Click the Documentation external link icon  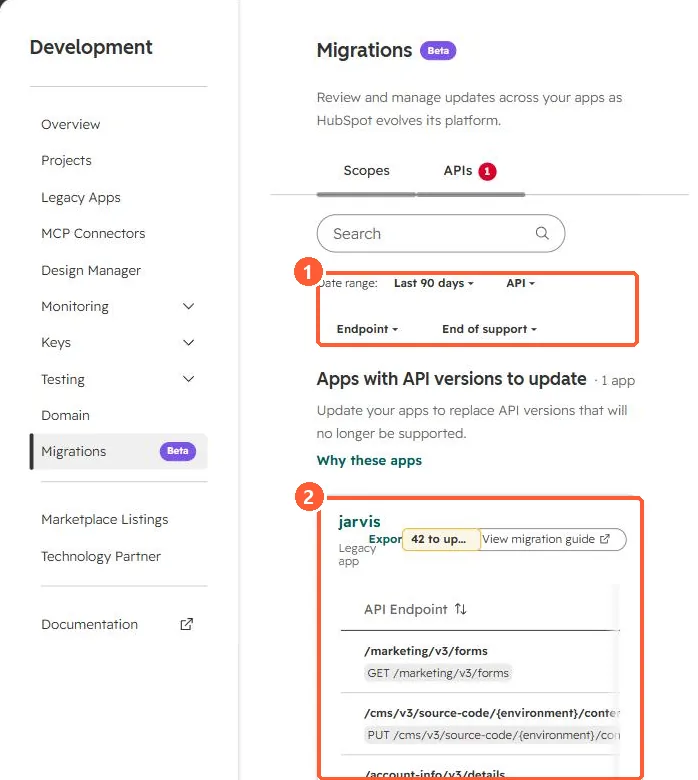pos(187,624)
